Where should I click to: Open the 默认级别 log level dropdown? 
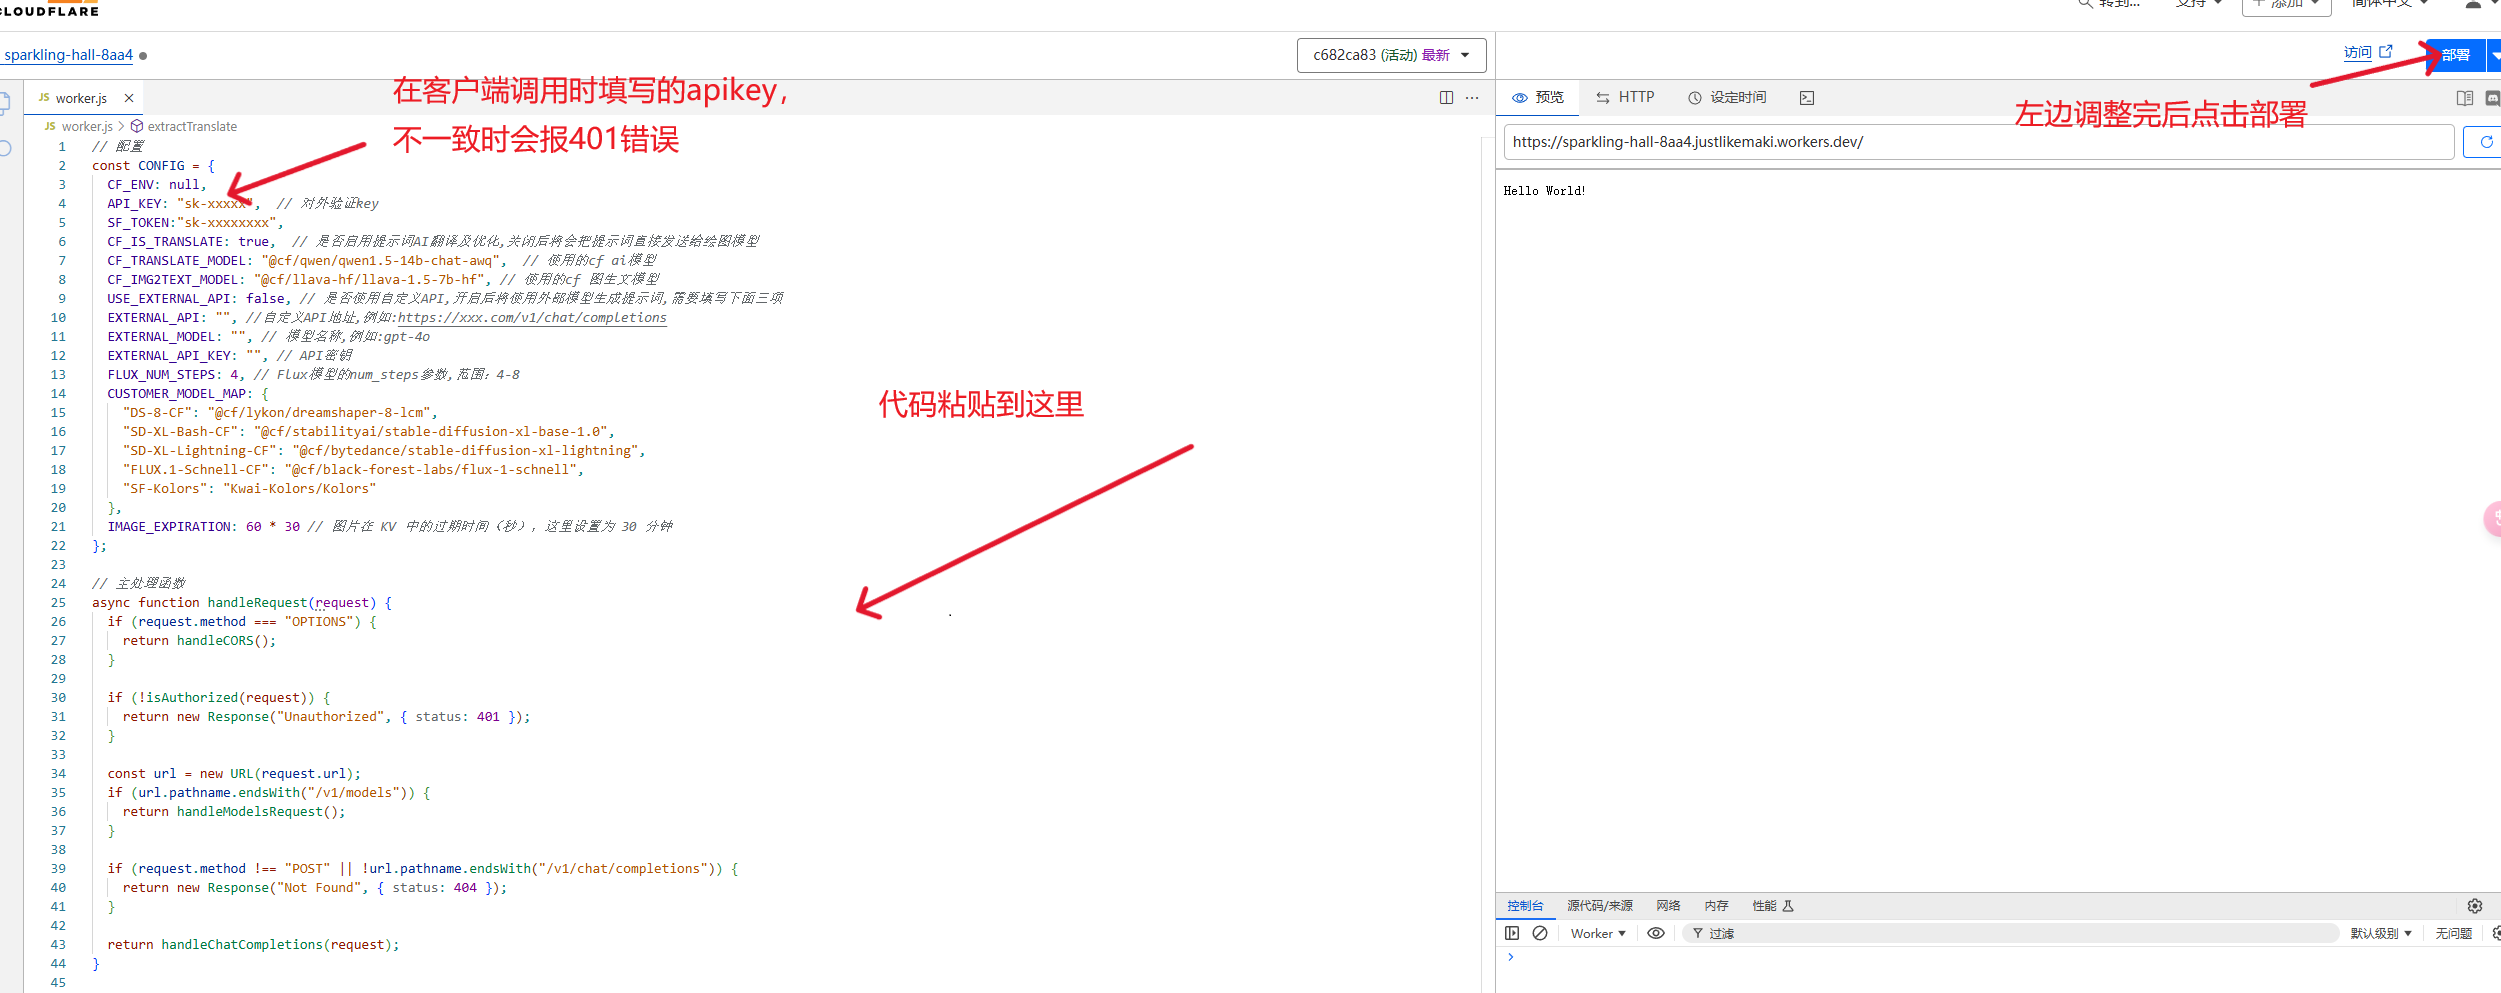point(2381,933)
